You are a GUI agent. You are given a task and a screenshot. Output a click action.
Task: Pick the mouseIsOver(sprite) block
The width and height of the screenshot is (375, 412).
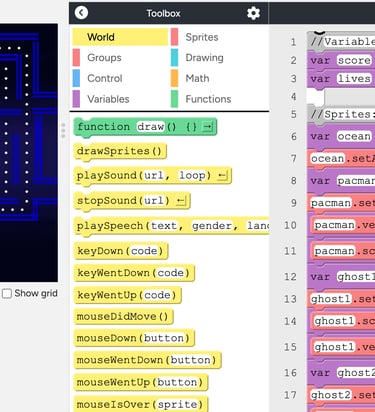140,404
